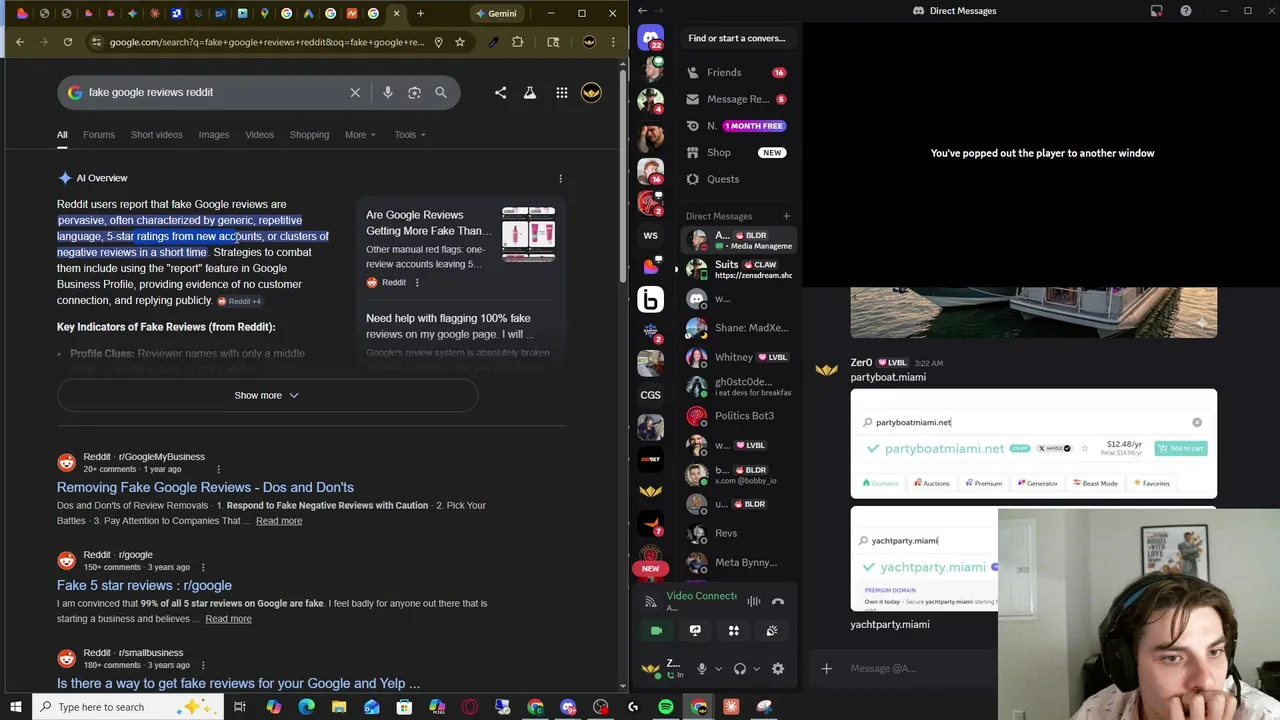
Task: Start a Google voice search
Action: 388,92
